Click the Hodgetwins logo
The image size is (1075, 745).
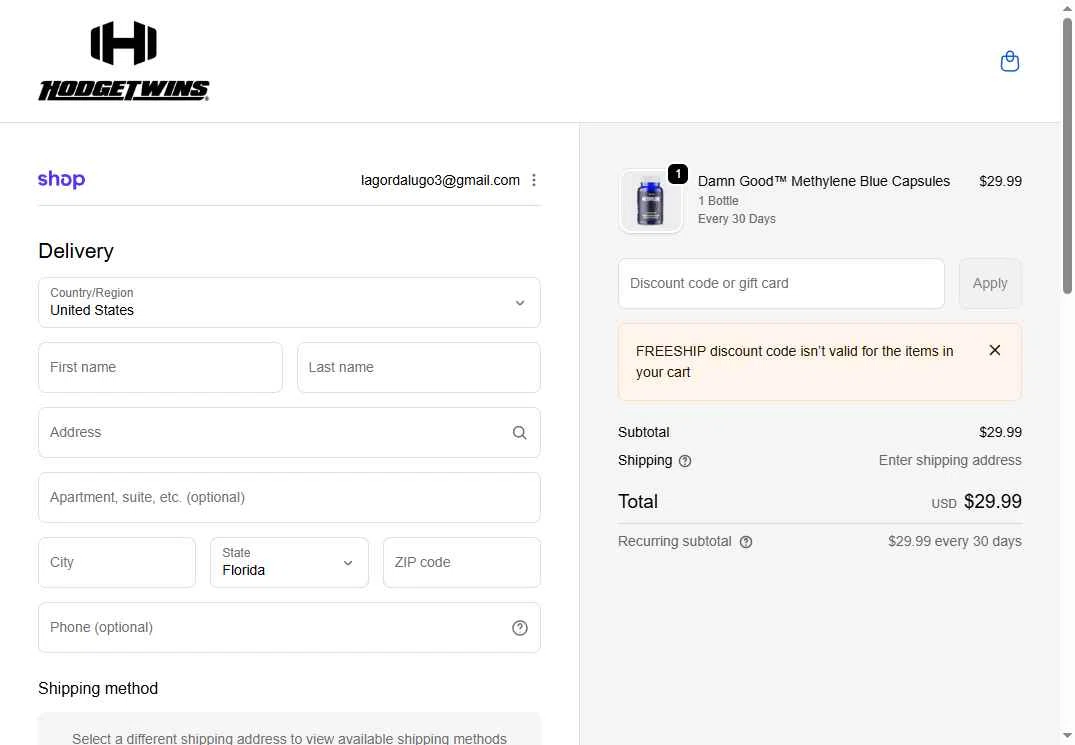pyautogui.click(x=123, y=61)
